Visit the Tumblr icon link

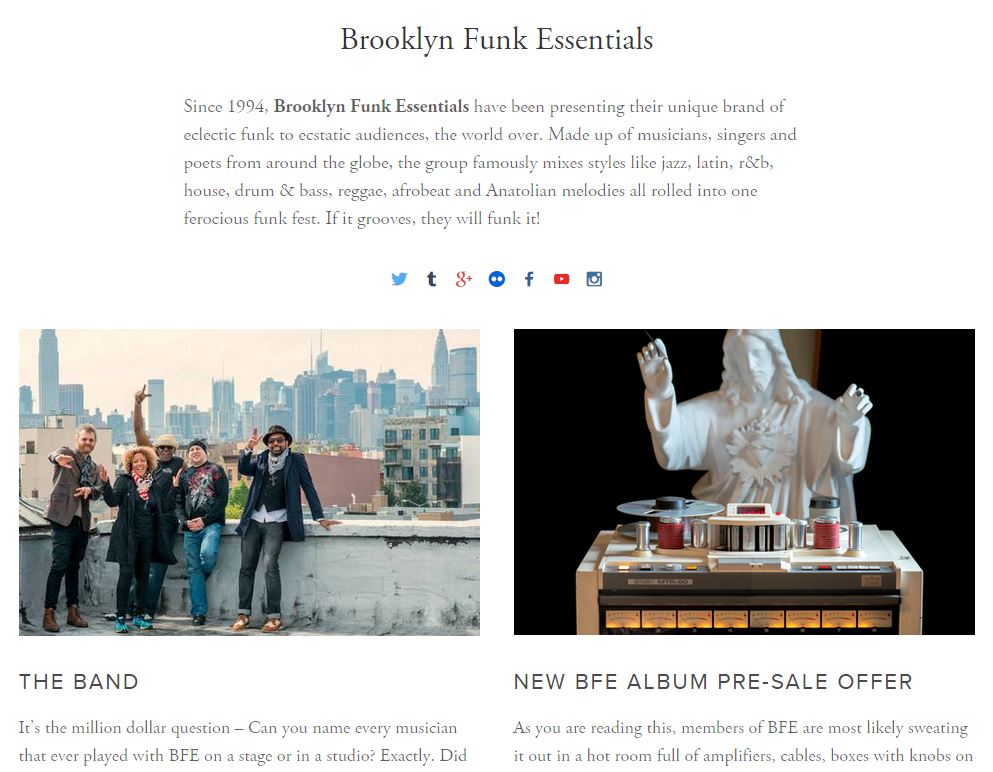(431, 279)
